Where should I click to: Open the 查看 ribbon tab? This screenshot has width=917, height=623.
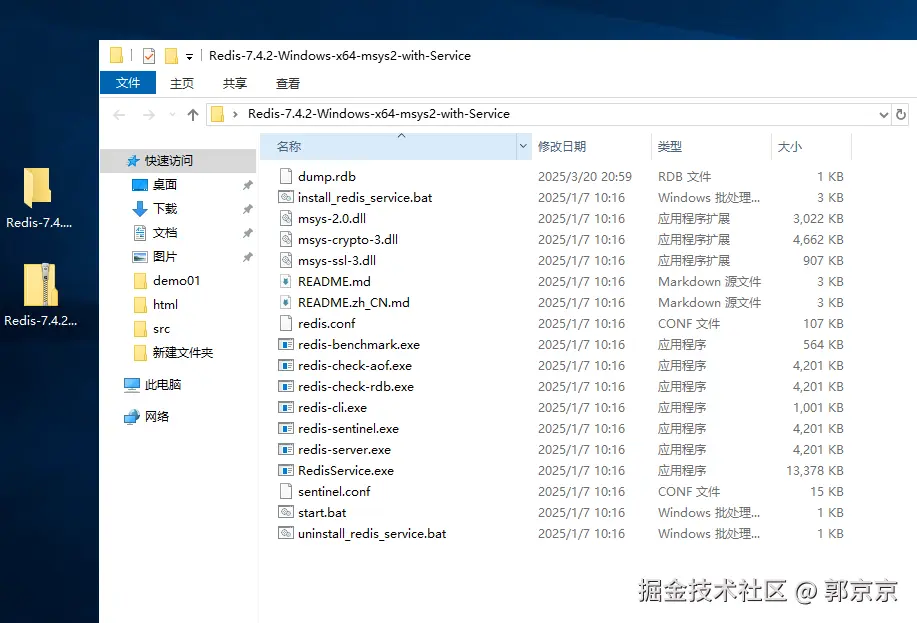[288, 84]
